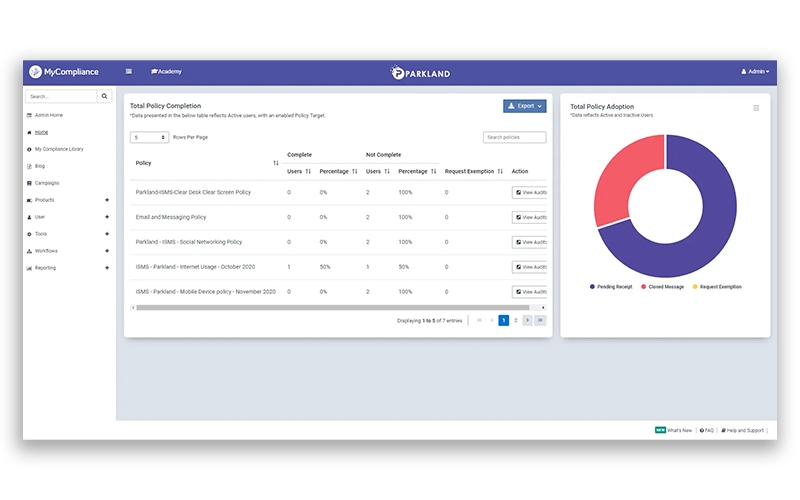Open Campaigns in the sidebar
800x500 pixels.
click(x=47, y=183)
